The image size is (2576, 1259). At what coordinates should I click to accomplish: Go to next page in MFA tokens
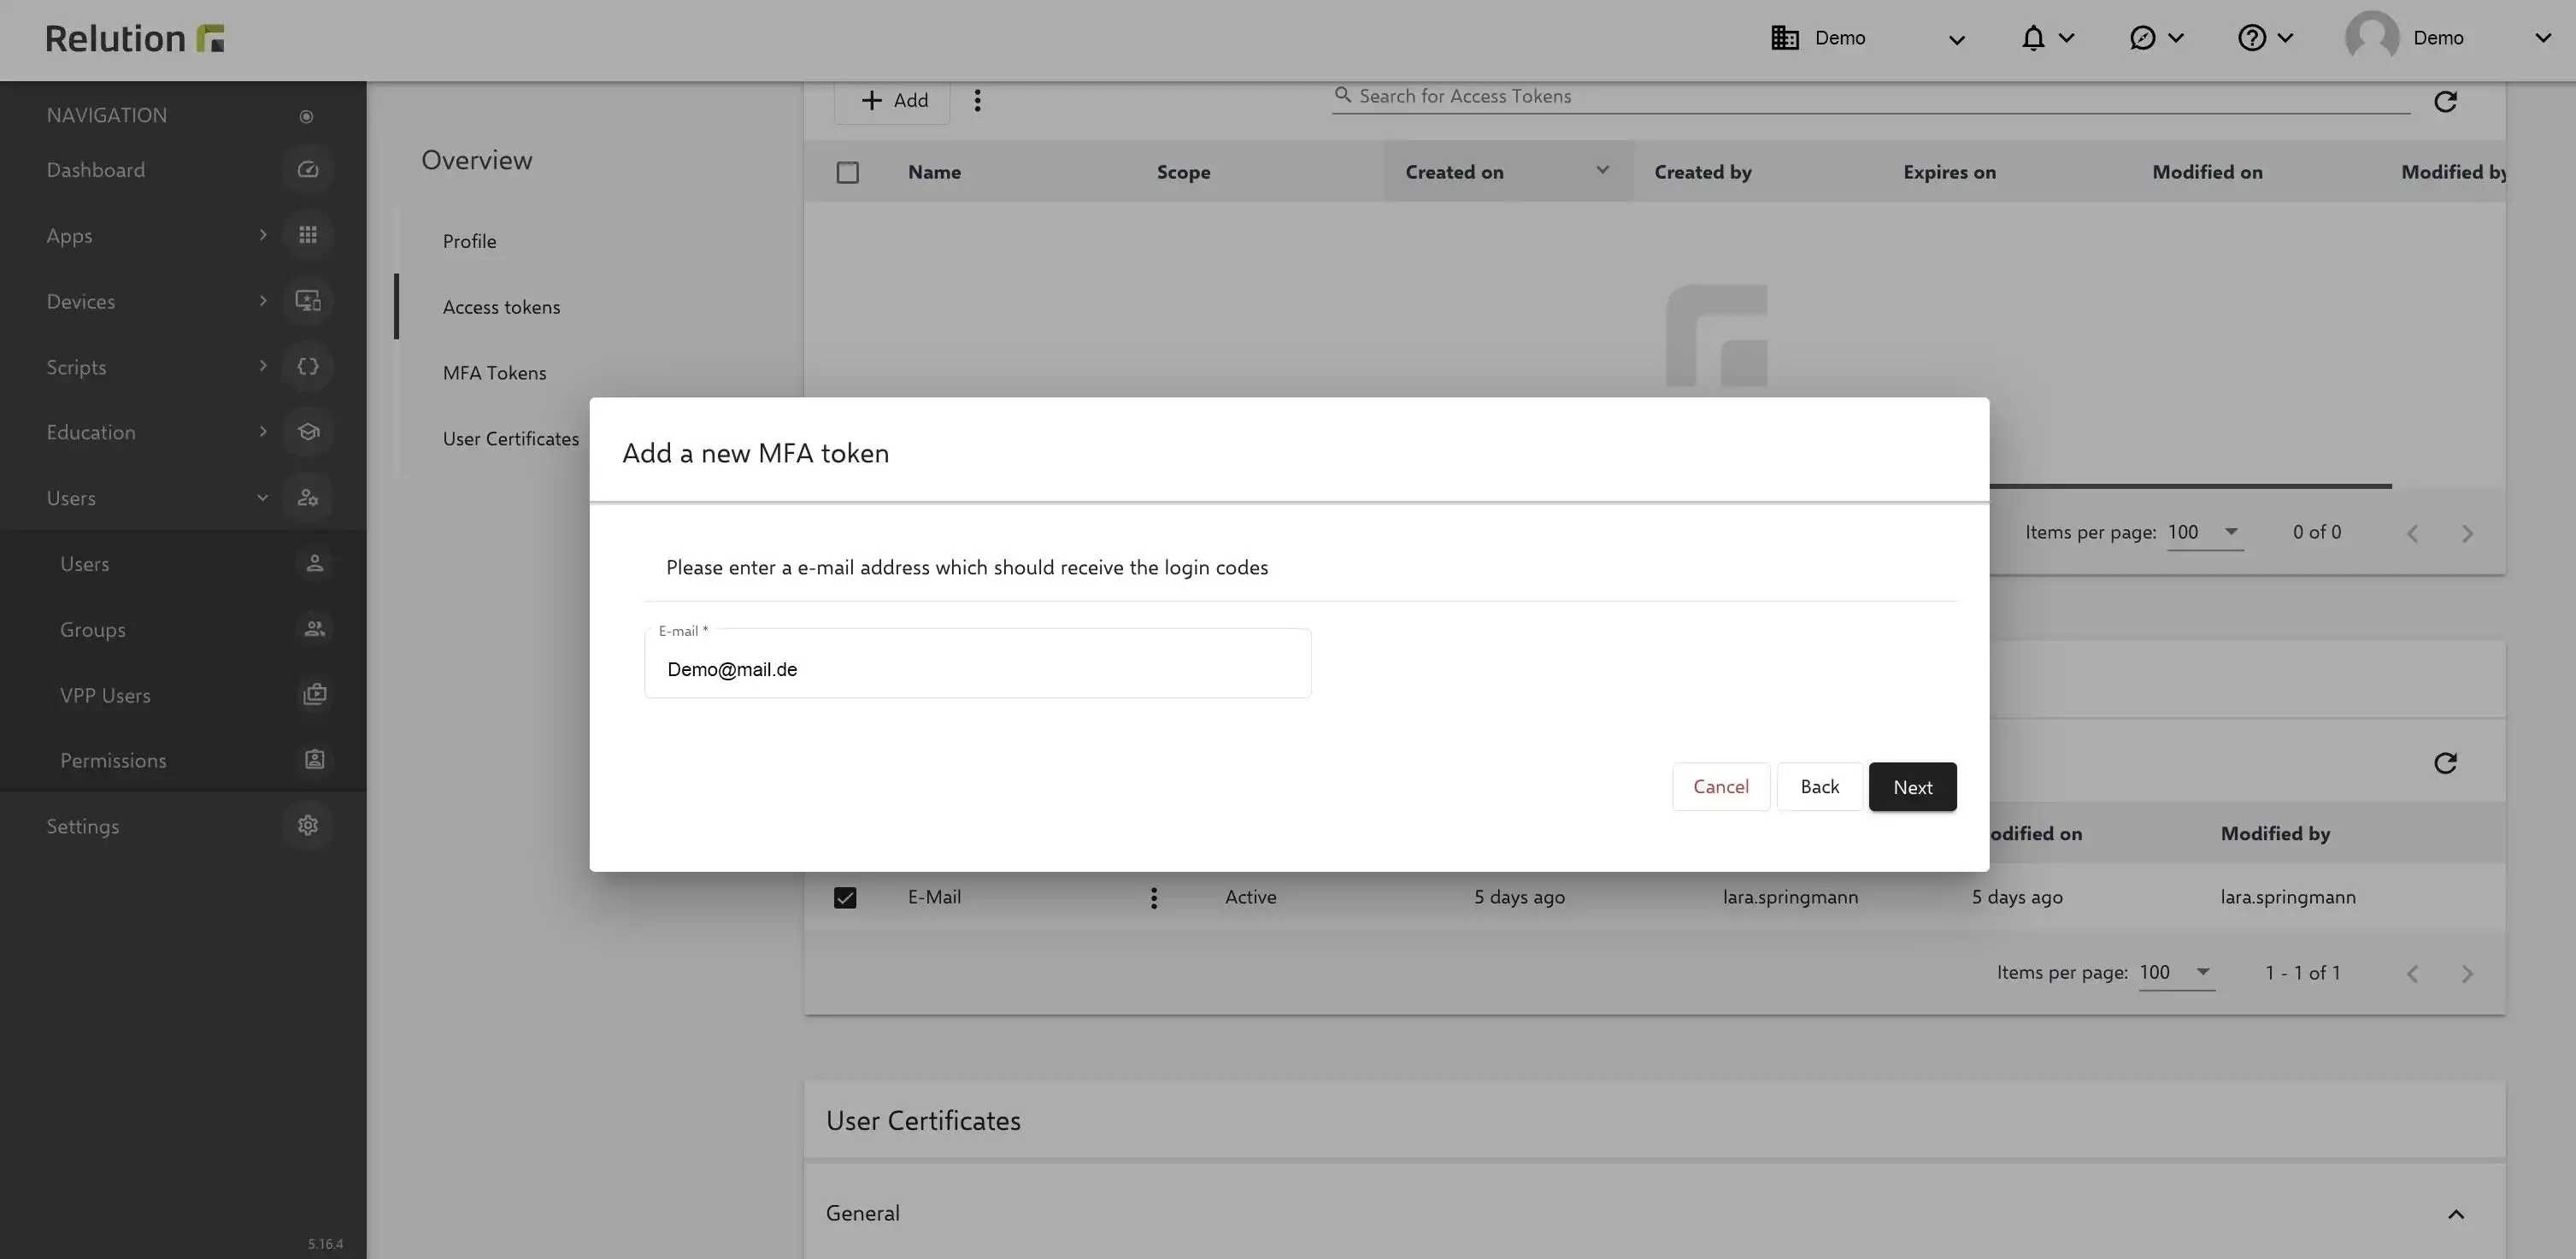point(2467,974)
